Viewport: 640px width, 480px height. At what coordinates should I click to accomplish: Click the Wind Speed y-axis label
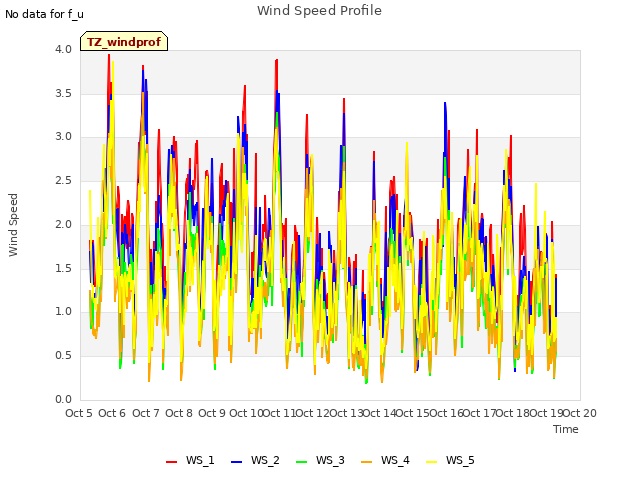click(x=13, y=225)
